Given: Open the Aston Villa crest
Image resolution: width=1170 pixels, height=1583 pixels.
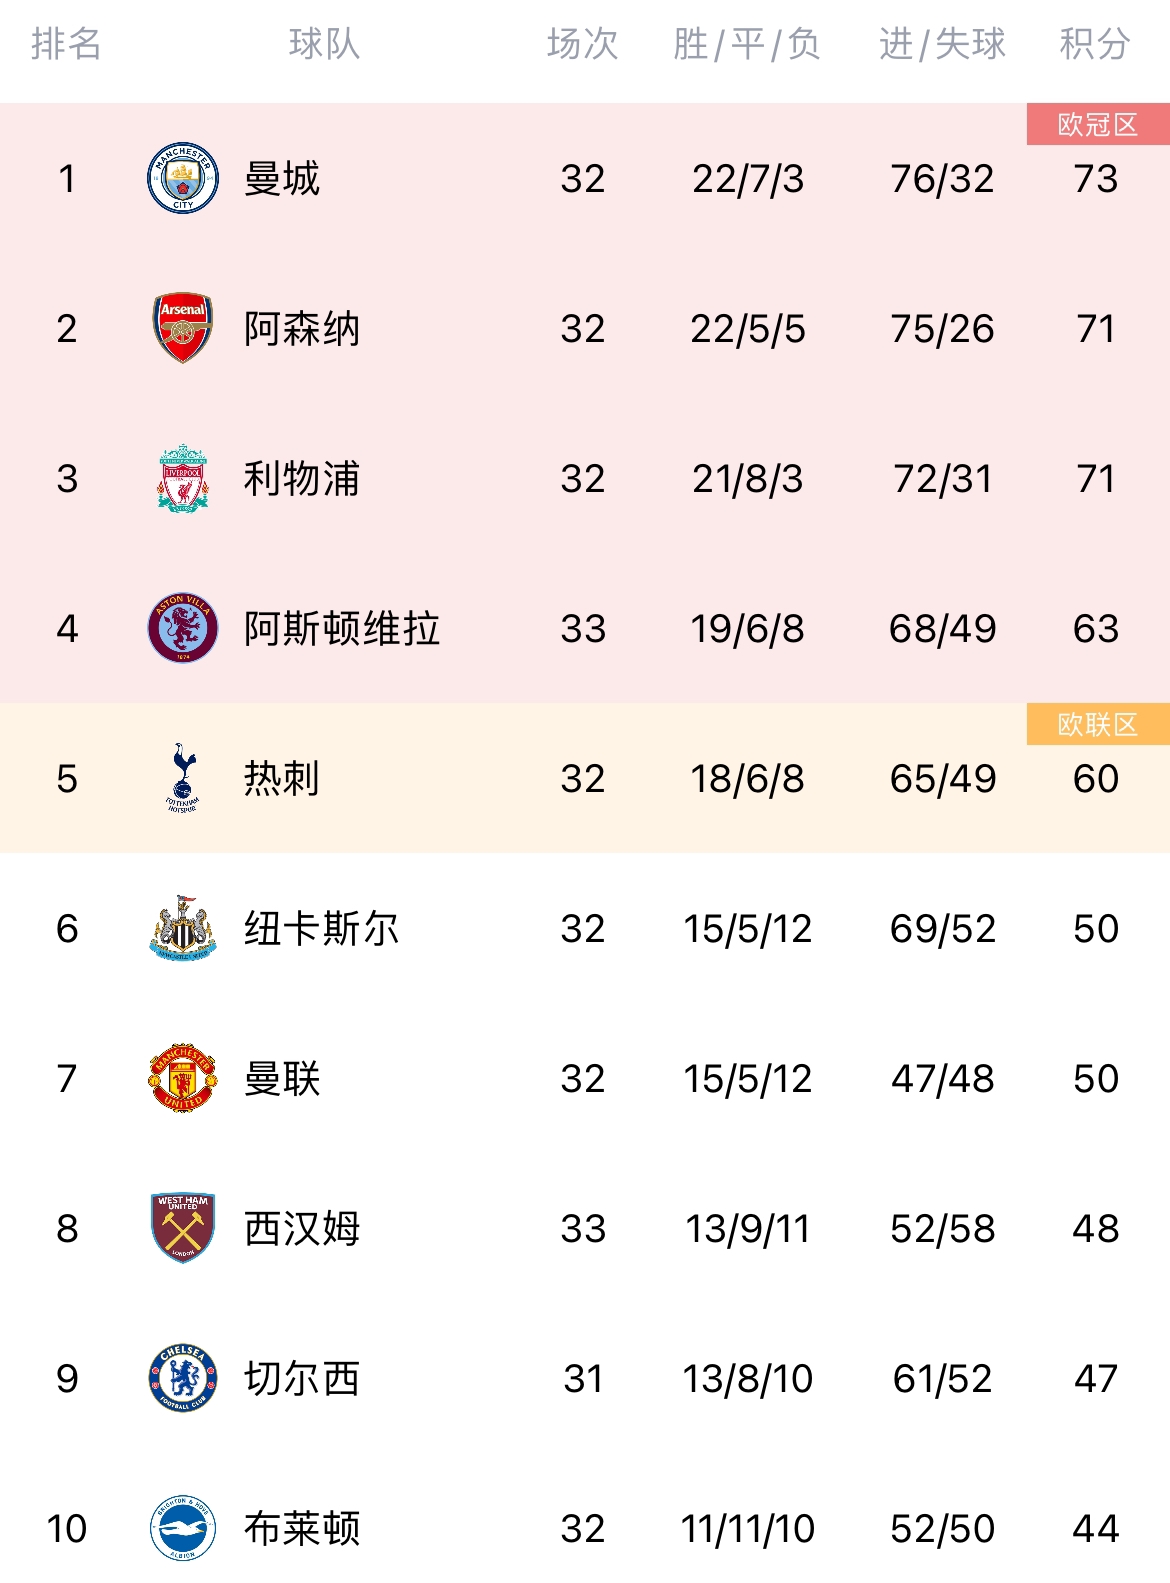Looking at the screenshot, I should [x=183, y=628].
